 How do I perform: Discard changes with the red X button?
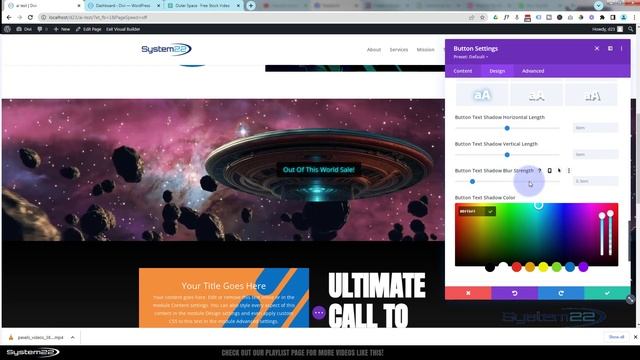coord(468,293)
